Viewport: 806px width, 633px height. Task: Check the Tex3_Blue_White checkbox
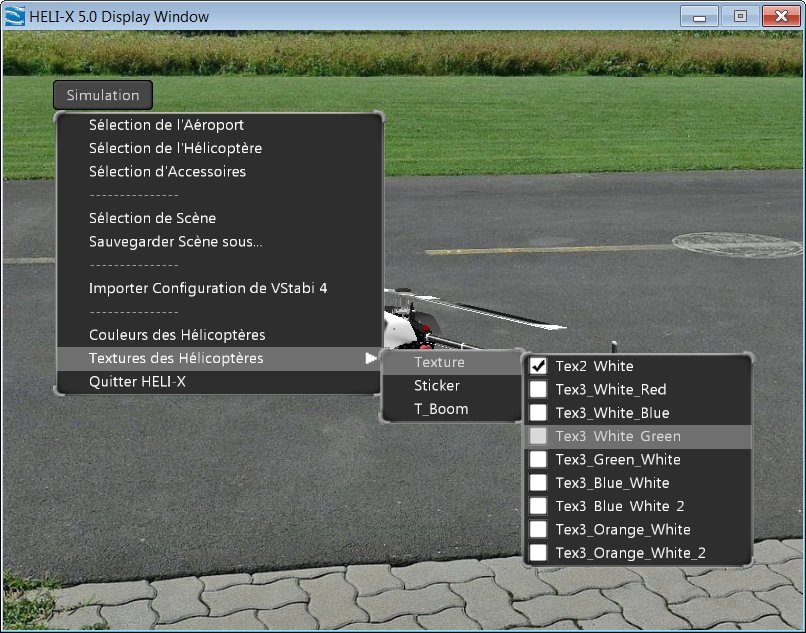pos(538,482)
